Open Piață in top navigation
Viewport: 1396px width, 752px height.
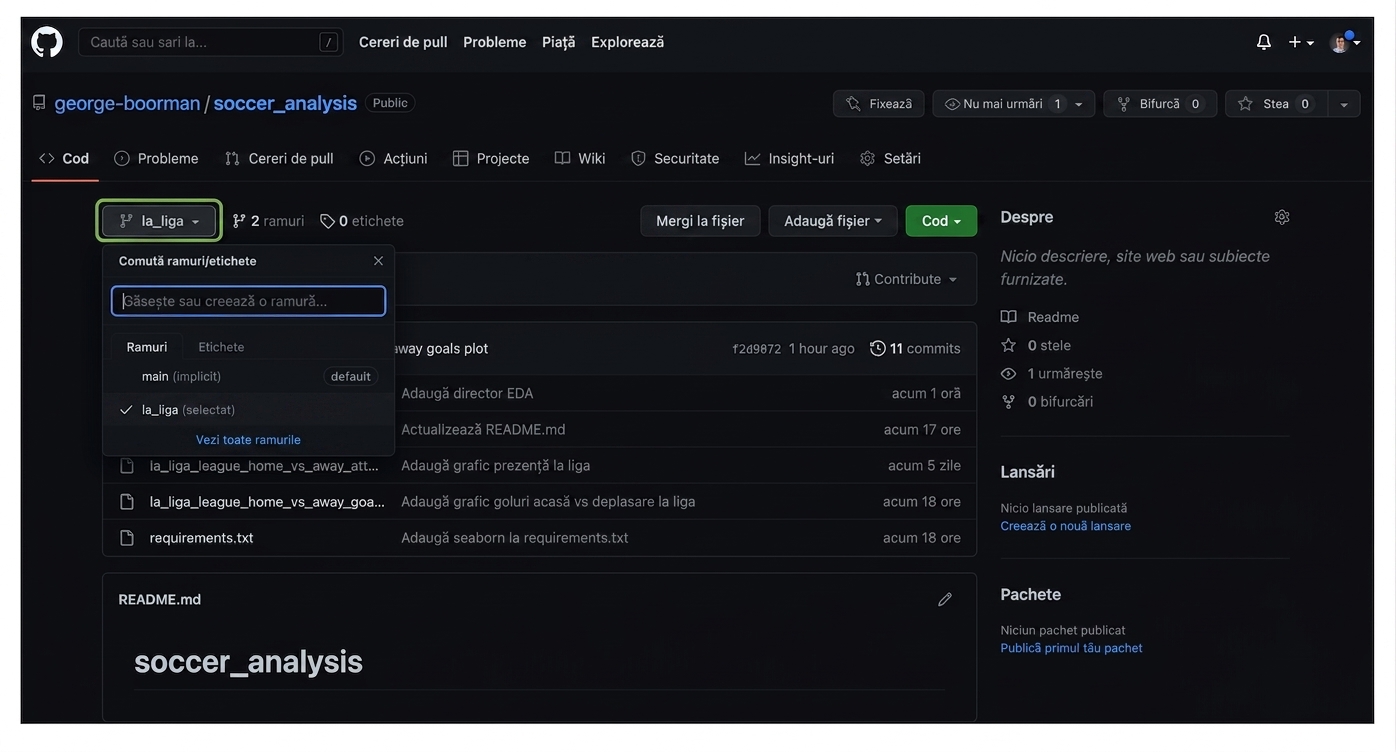click(559, 42)
